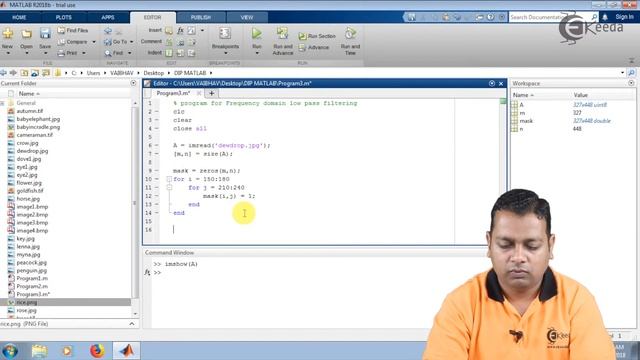Switch to the HOME tab

[19, 18]
